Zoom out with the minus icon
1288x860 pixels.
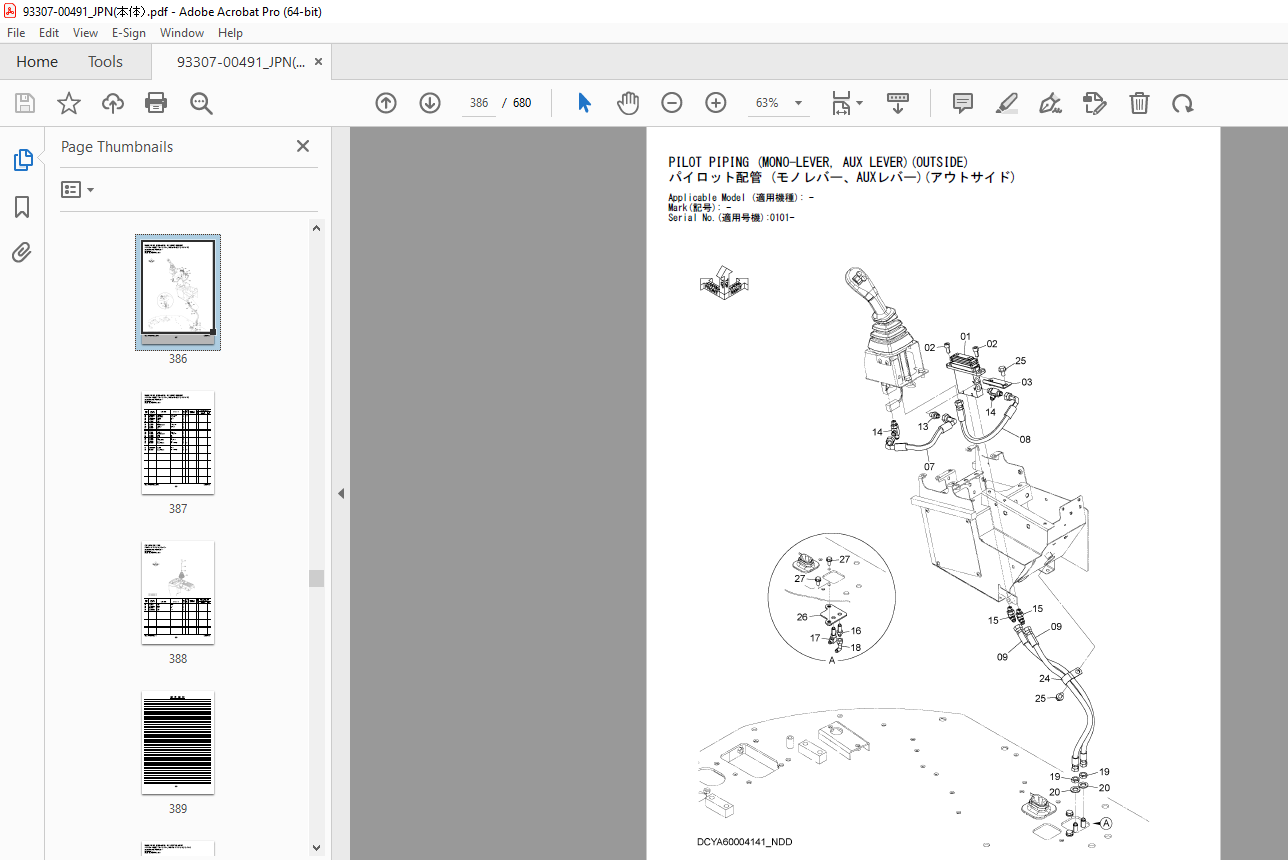coord(672,103)
